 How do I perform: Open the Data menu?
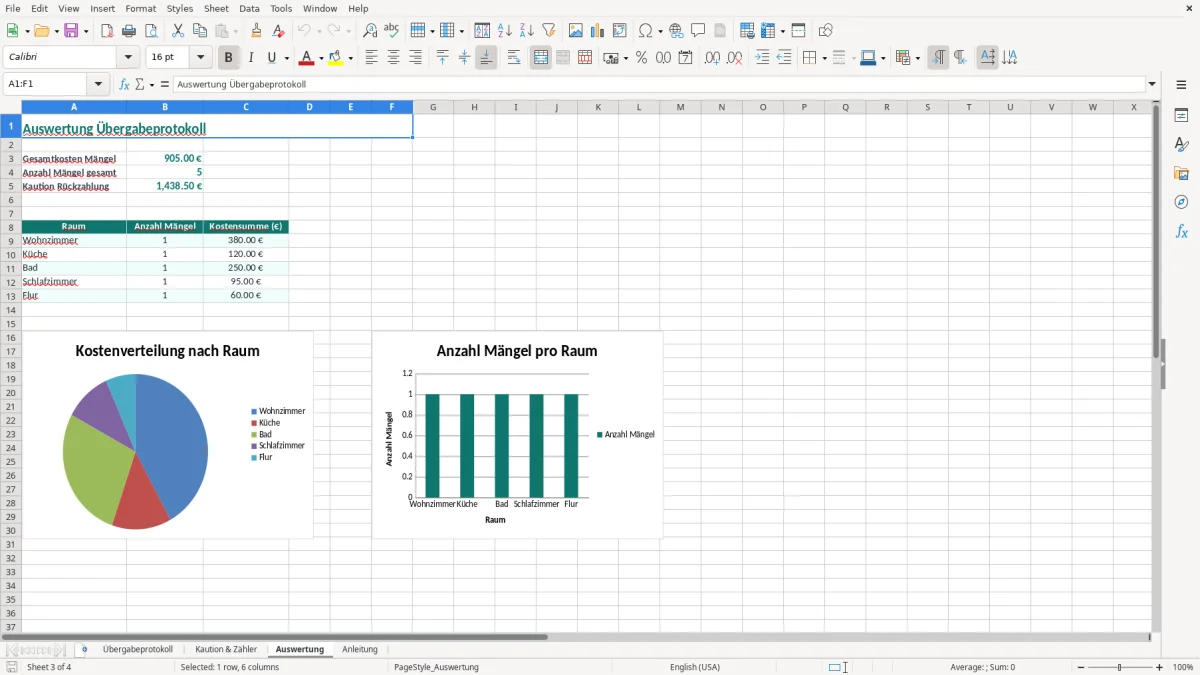pos(249,8)
